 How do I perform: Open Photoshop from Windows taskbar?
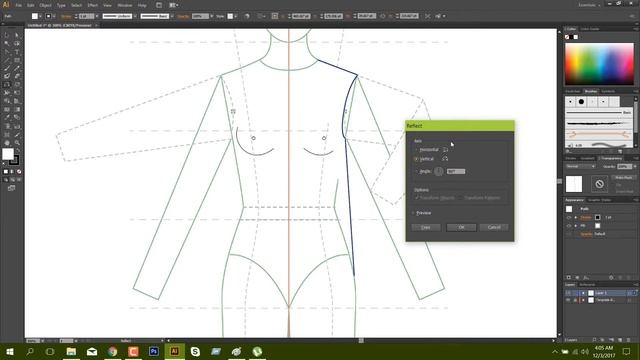tap(154, 351)
